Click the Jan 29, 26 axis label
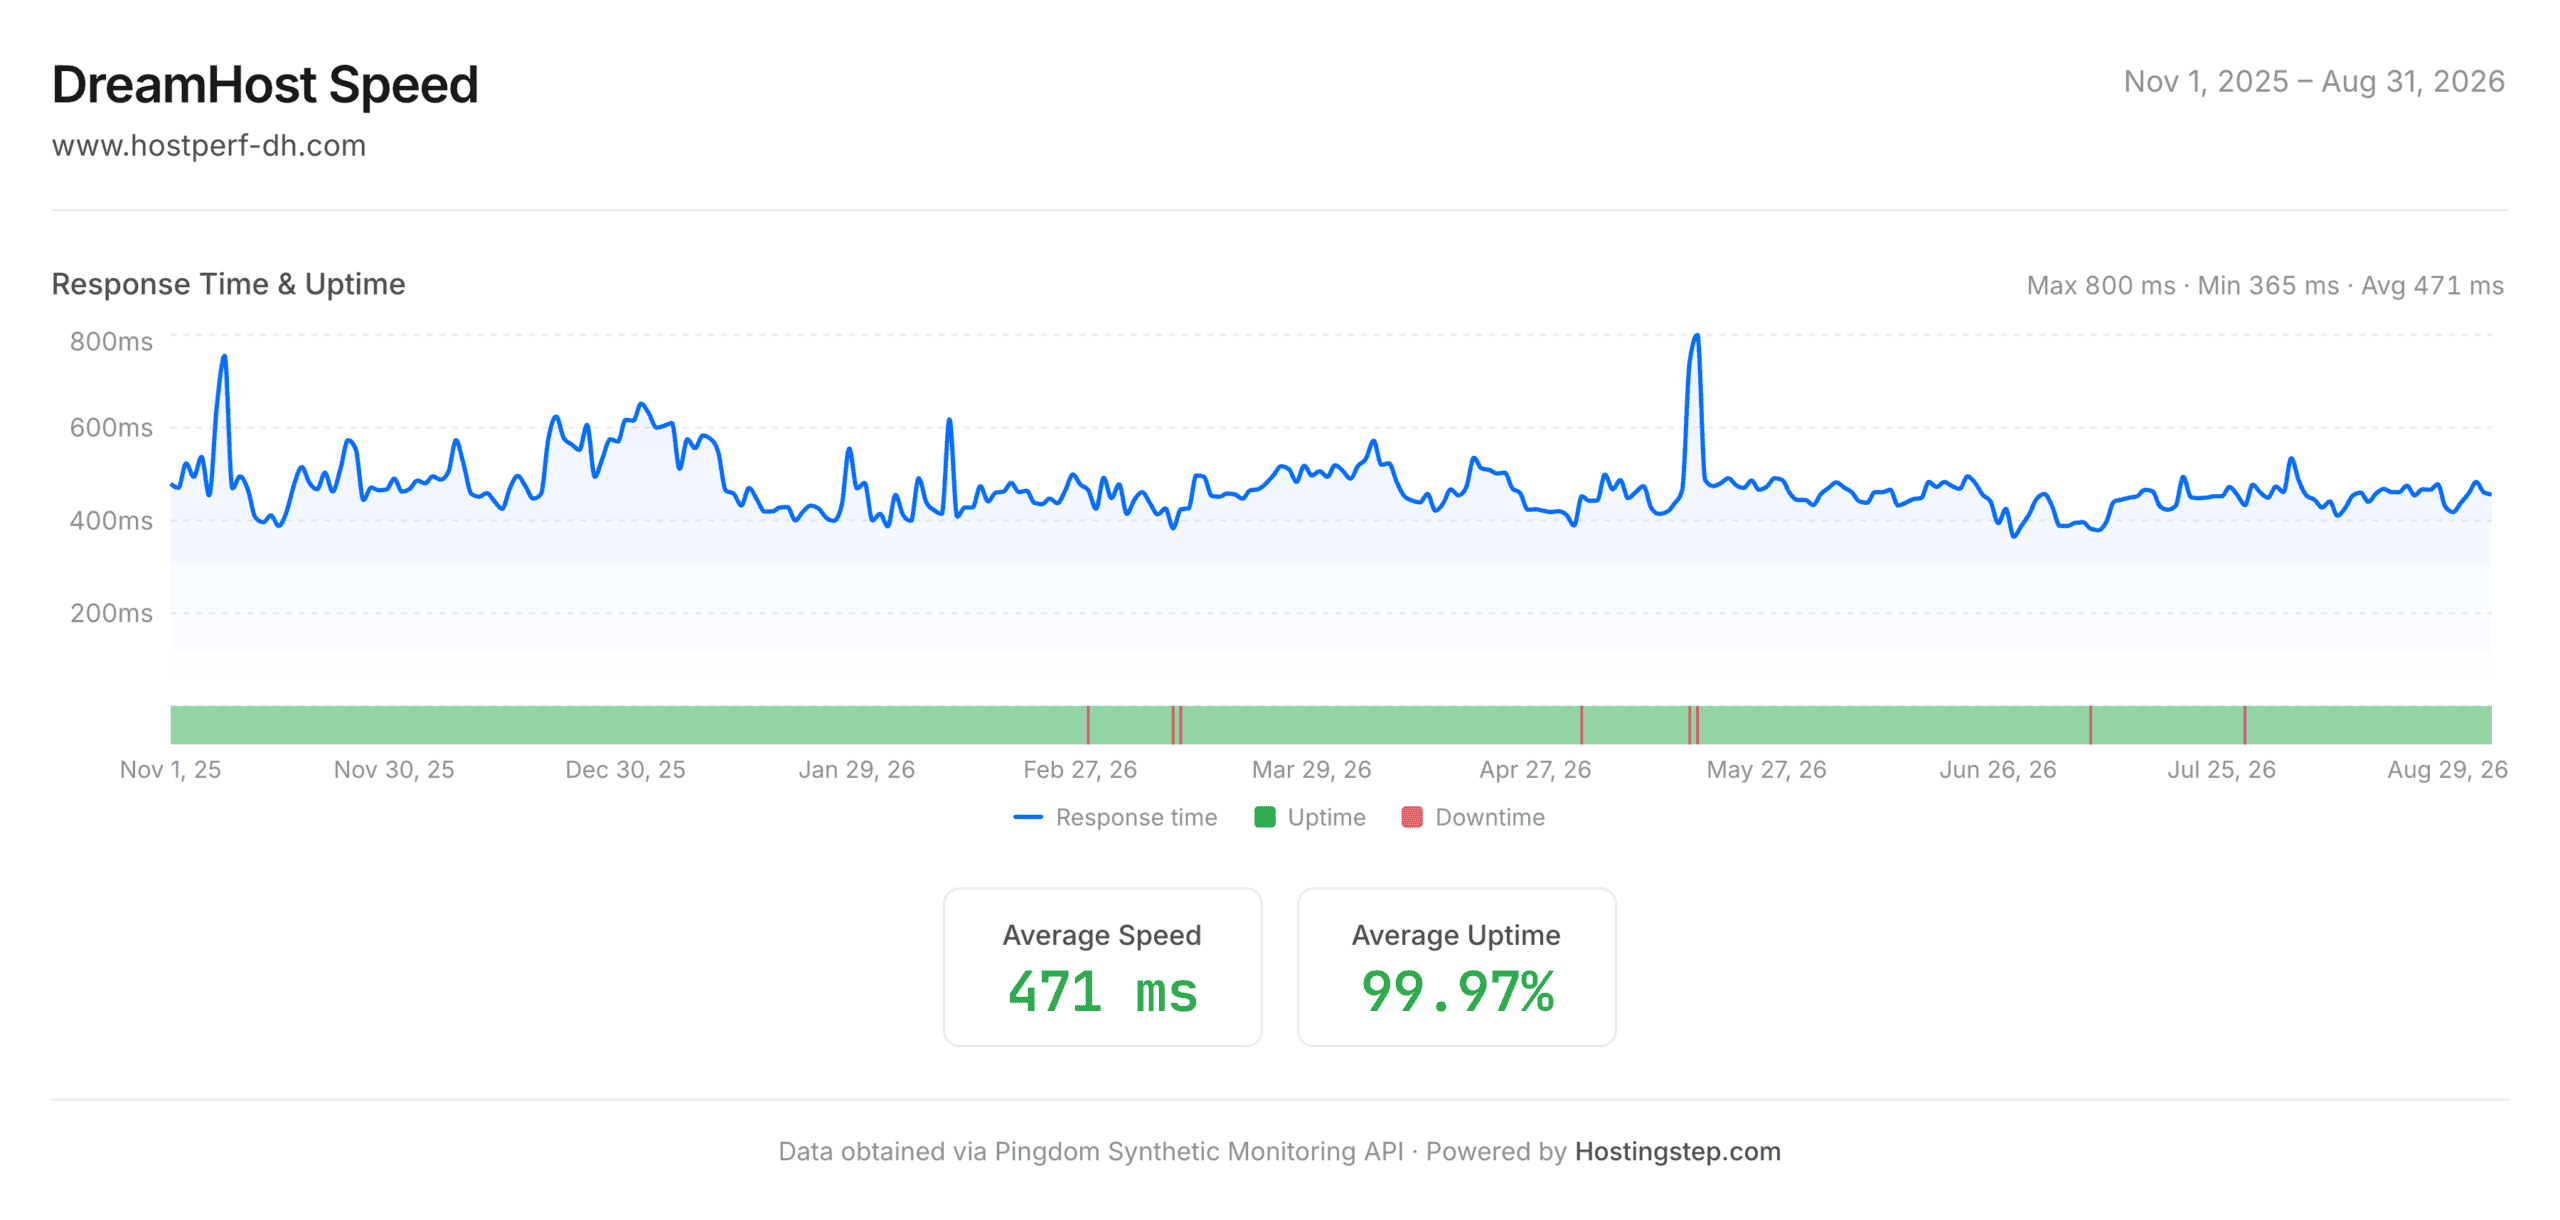Image resolution: width=2560 pixels, height=1220 pixels. (x=856, y=770)
